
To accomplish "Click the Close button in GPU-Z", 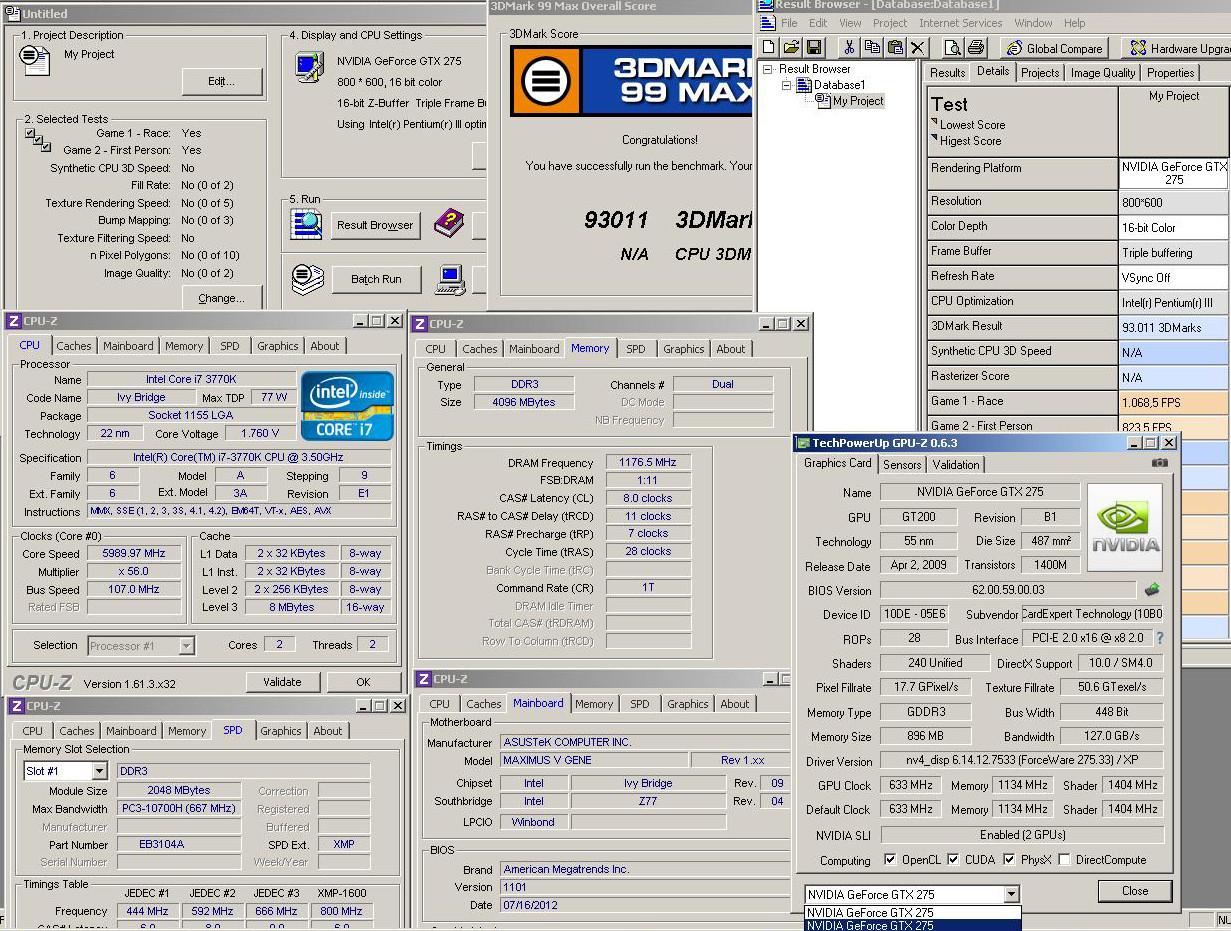I will click(x=1135, y=891).
